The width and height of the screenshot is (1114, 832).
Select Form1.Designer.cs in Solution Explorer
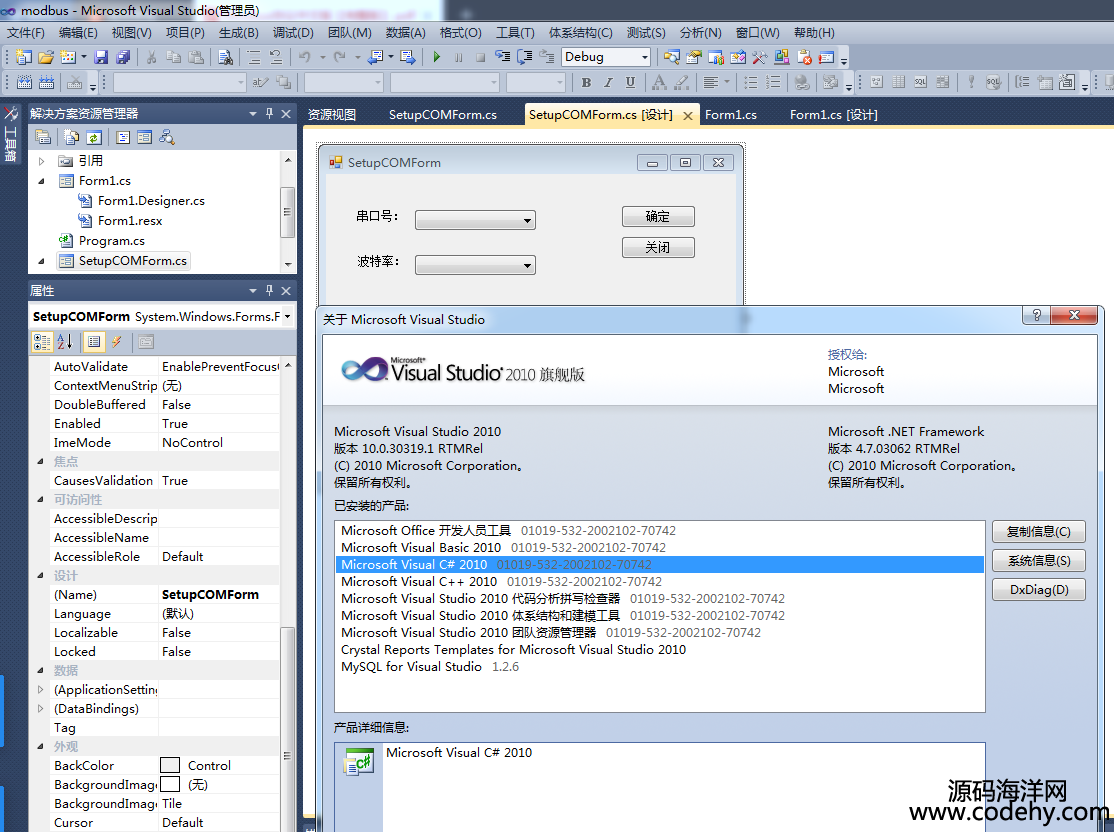point(151,201)
